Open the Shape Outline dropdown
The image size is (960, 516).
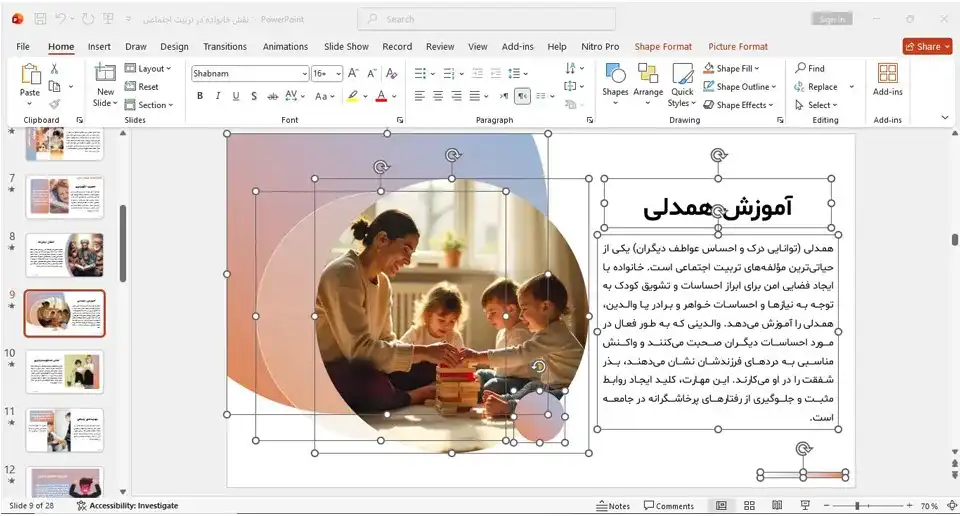coord(740,86)
